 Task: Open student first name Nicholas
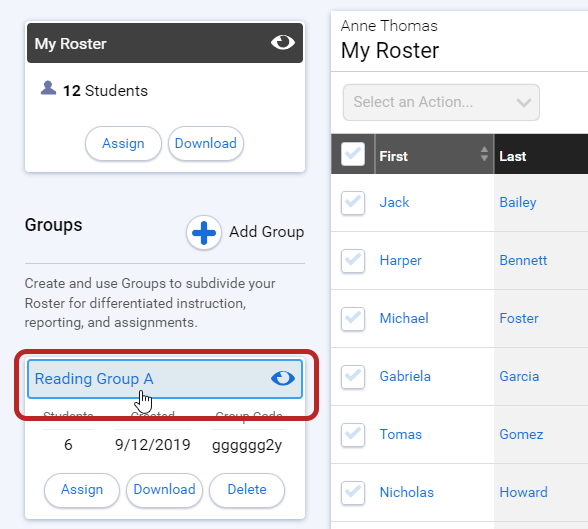[x=406, y=492]
